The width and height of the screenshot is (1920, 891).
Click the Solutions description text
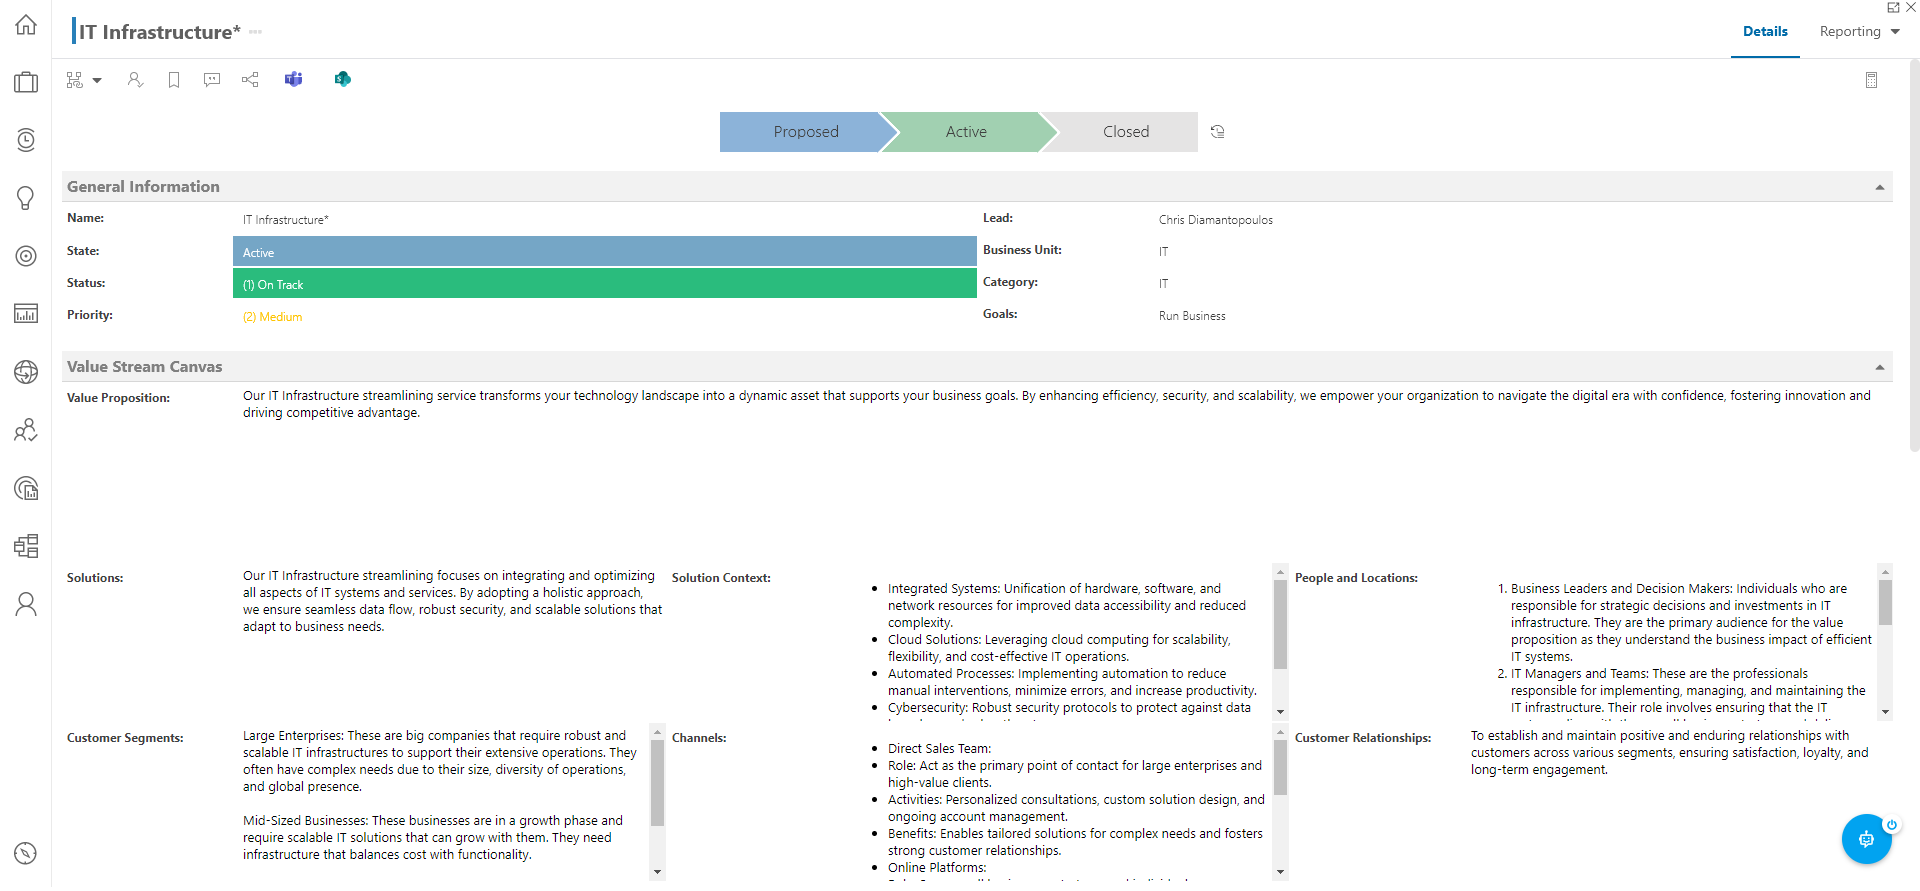tap(452, 601)
